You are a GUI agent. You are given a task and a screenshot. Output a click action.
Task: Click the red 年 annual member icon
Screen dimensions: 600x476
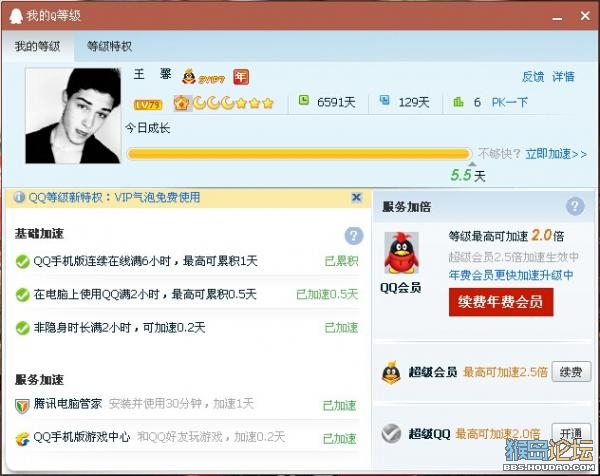pos(241,77)
